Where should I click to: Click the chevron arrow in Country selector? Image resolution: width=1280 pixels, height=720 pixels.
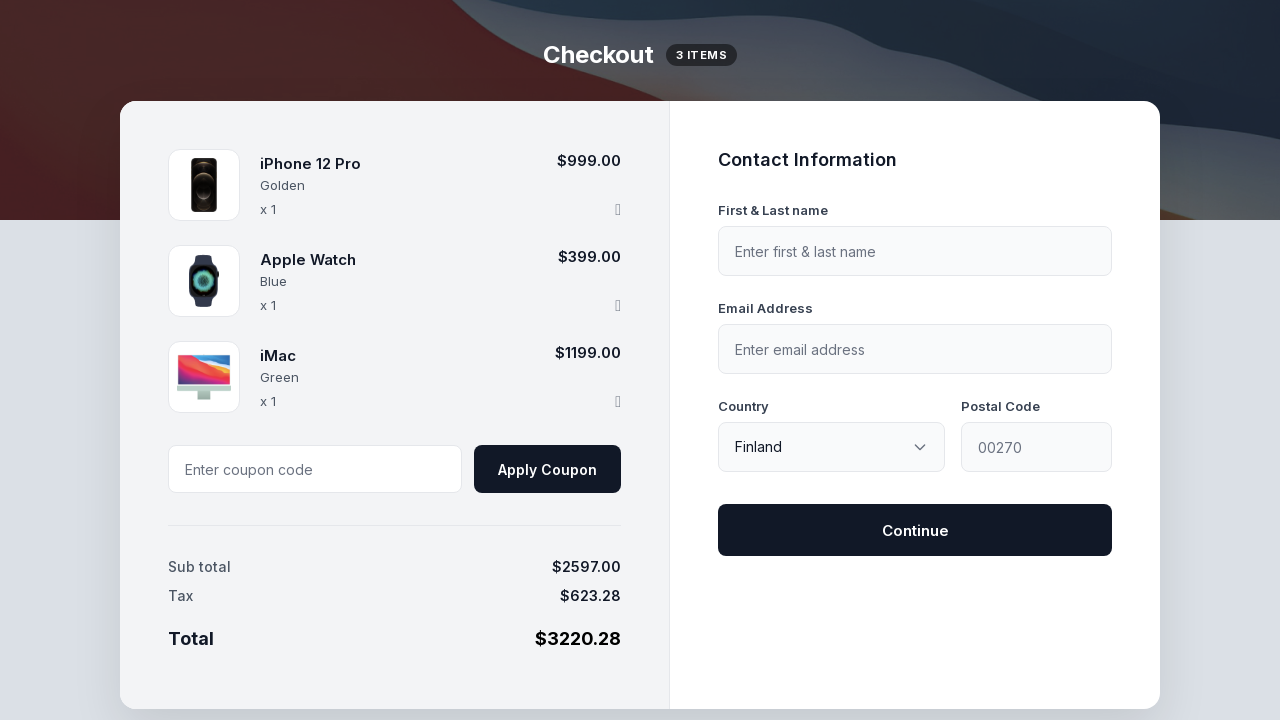point(920,447)
